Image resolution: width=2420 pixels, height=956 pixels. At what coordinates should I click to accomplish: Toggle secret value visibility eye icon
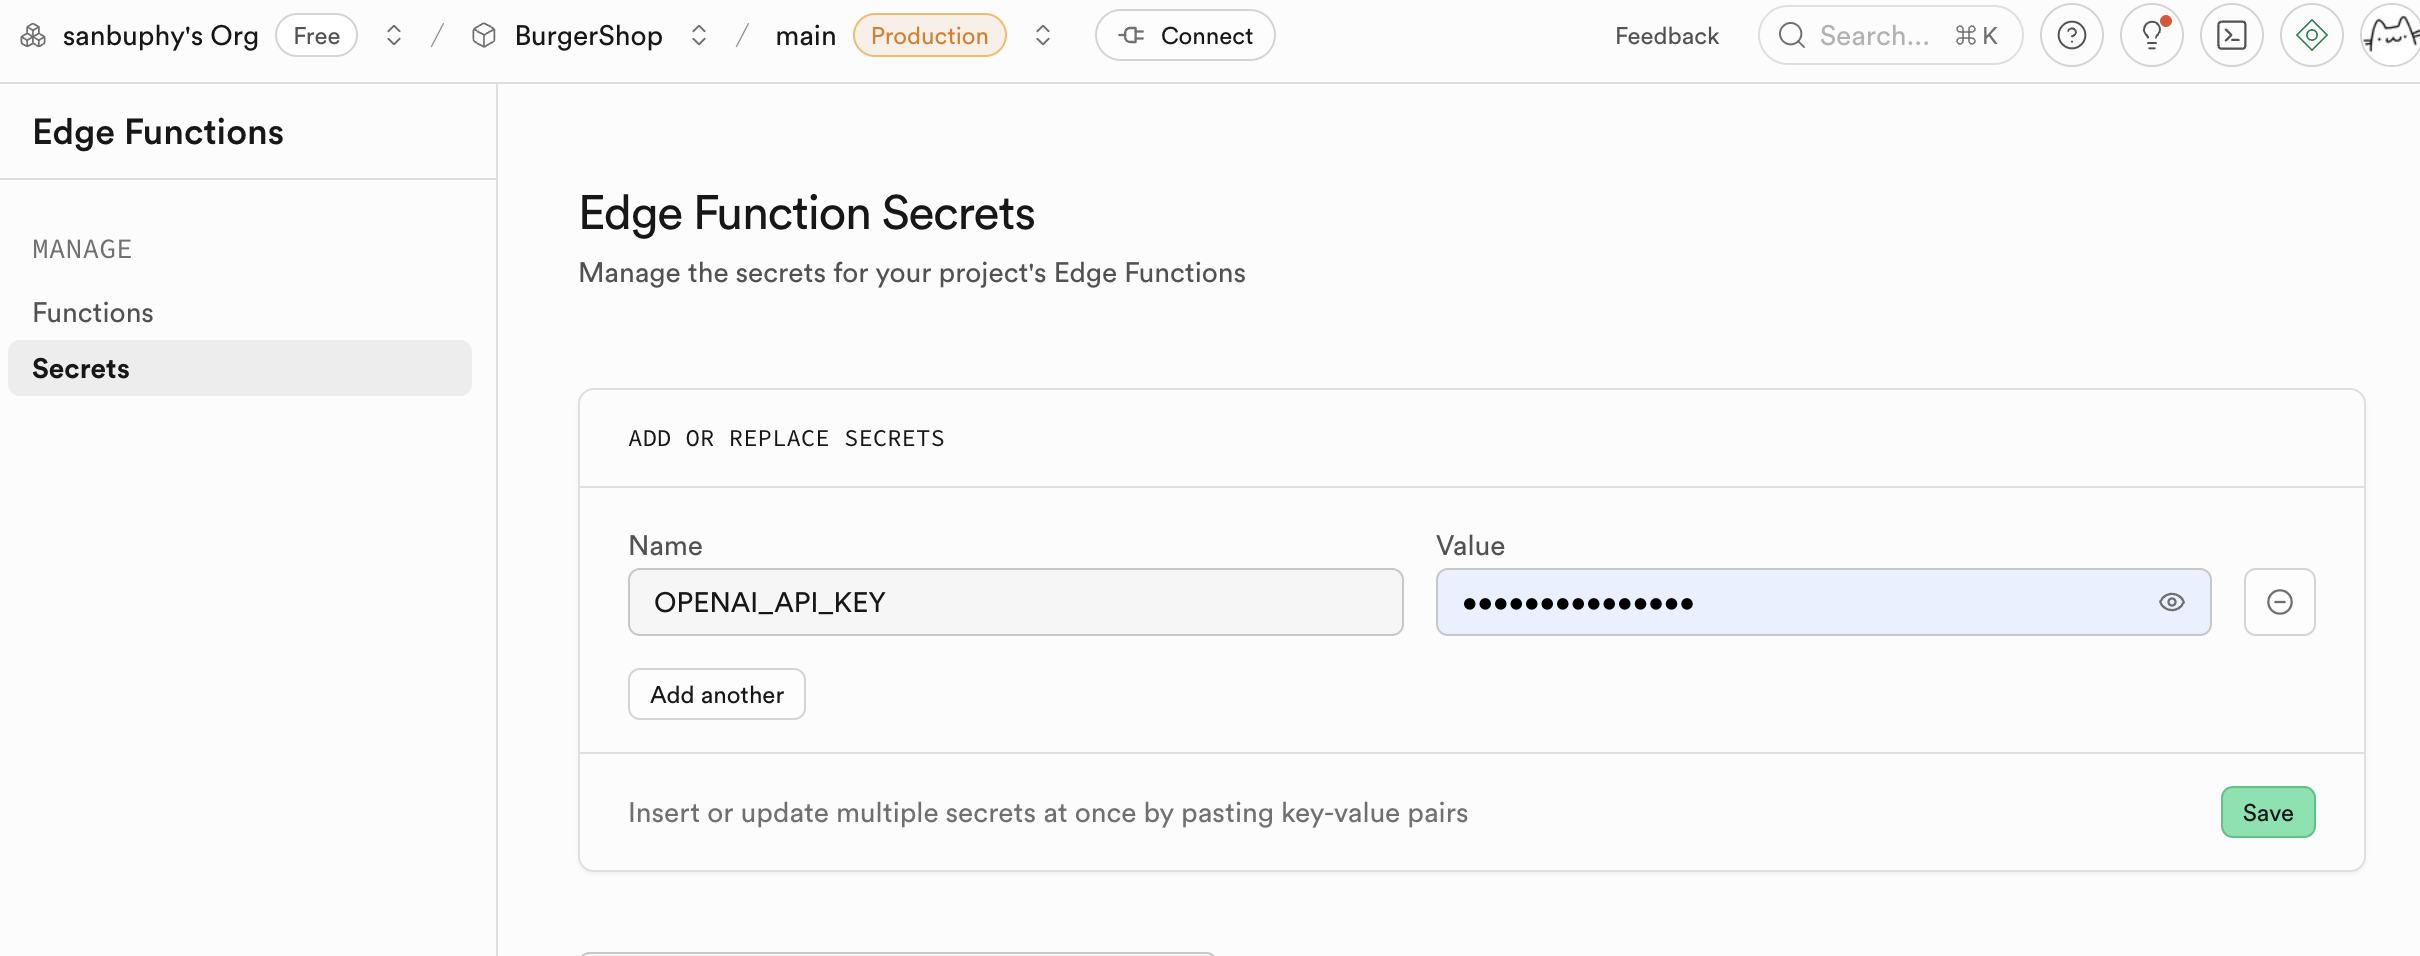point(2171,602)
